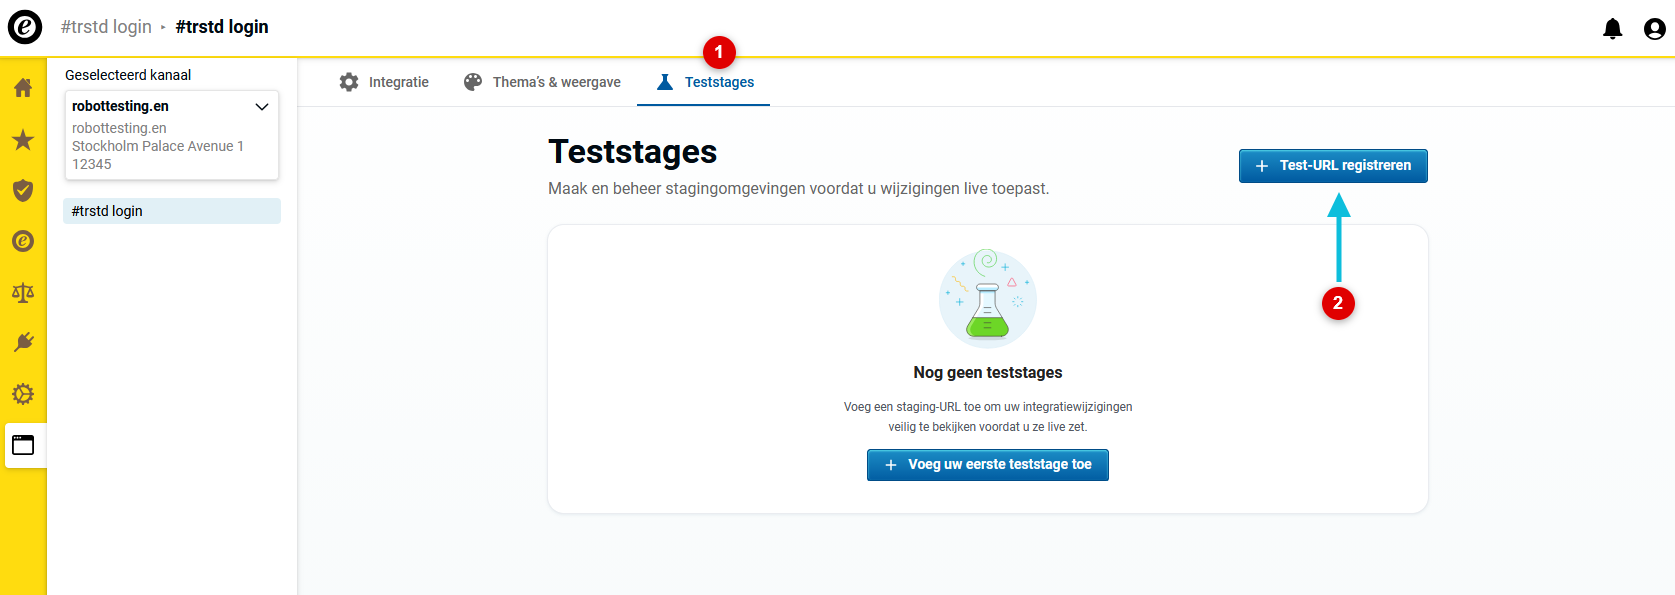Click the Test-URL registreren button
The image size is (1675, 595).
pos(1333,166)
